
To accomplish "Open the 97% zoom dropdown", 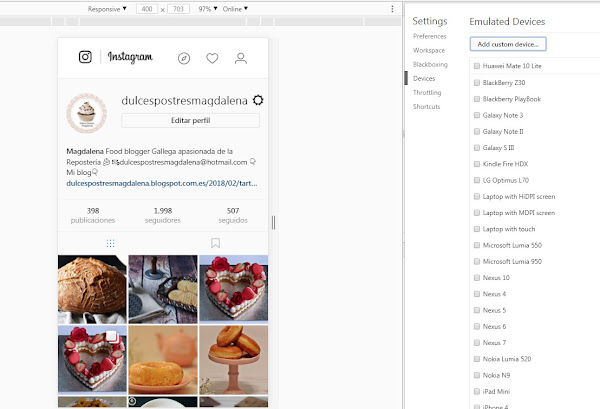I will [x=208, y=9].
